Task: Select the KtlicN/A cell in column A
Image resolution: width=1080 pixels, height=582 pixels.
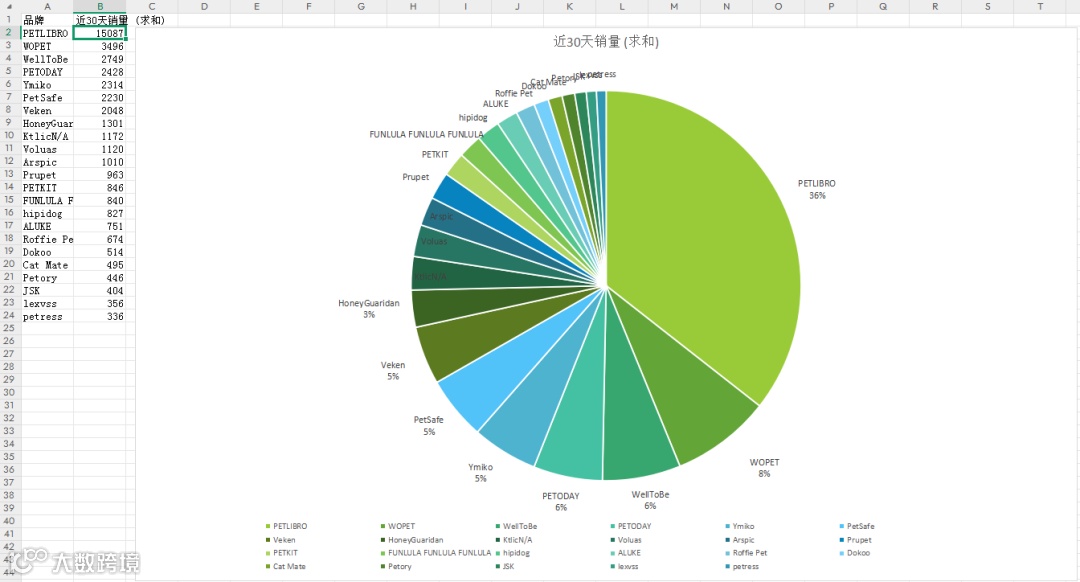Action: coord(47,136)
